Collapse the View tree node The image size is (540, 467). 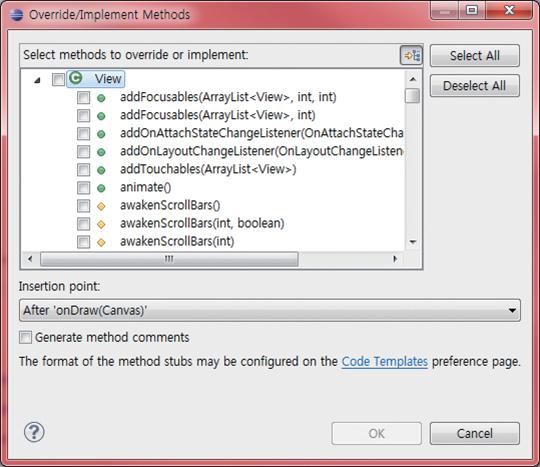(37, 81)
